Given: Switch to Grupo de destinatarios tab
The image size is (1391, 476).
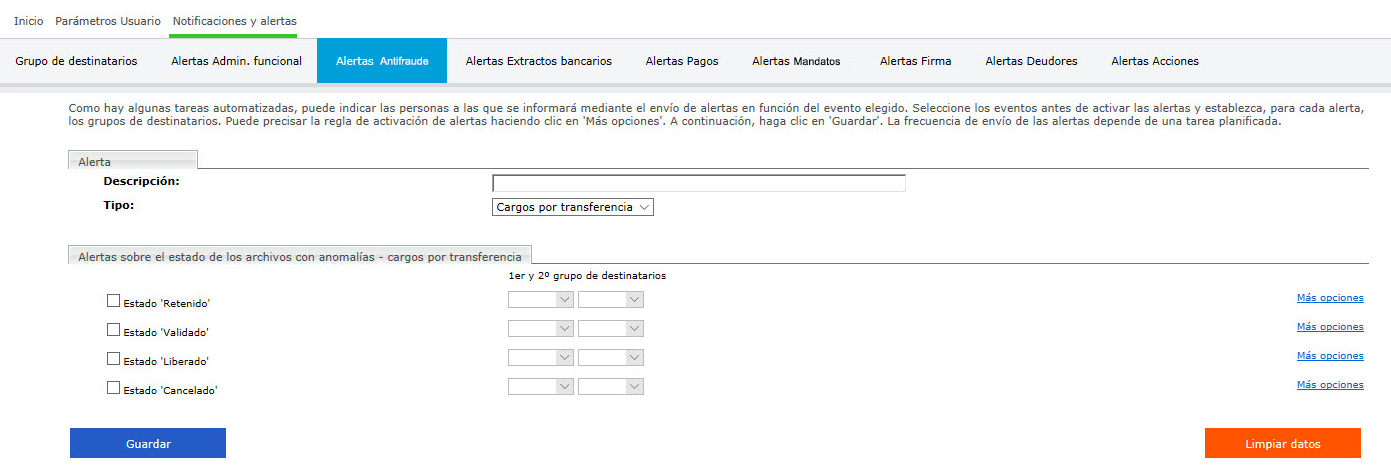Looking at the screenshot, I should coord(76,61).
